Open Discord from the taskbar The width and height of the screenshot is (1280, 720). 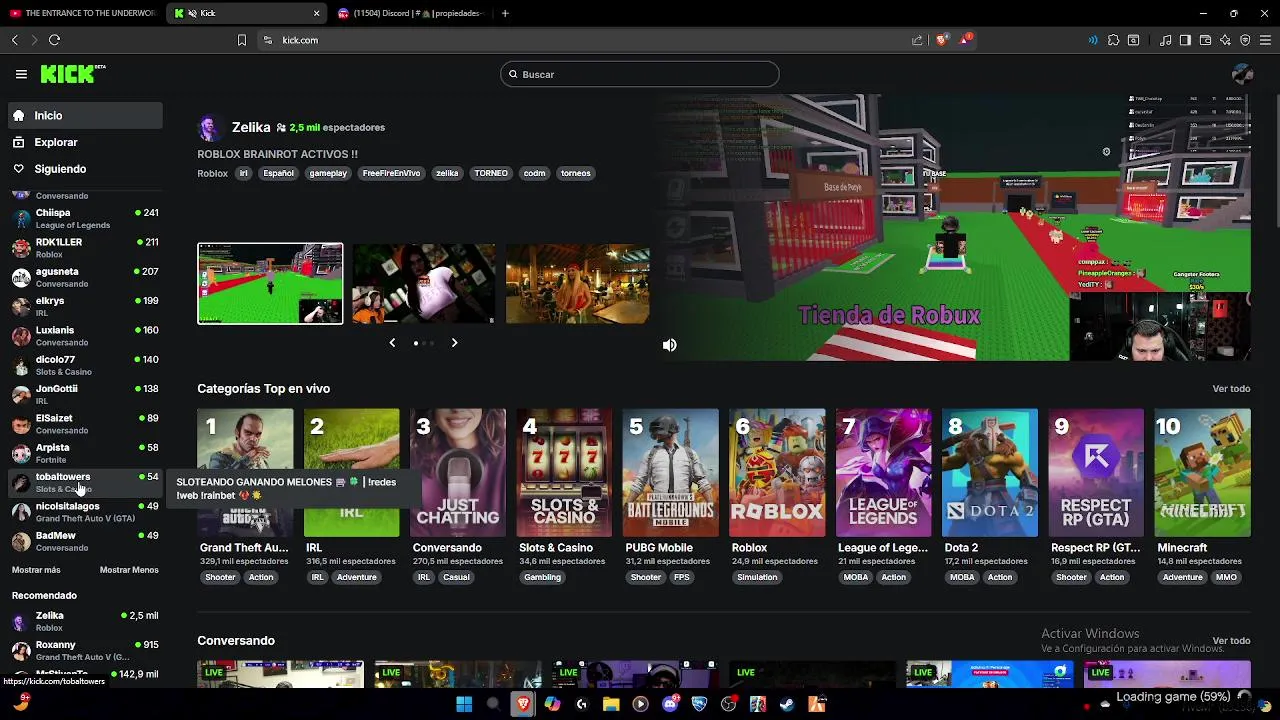point(670,704)
